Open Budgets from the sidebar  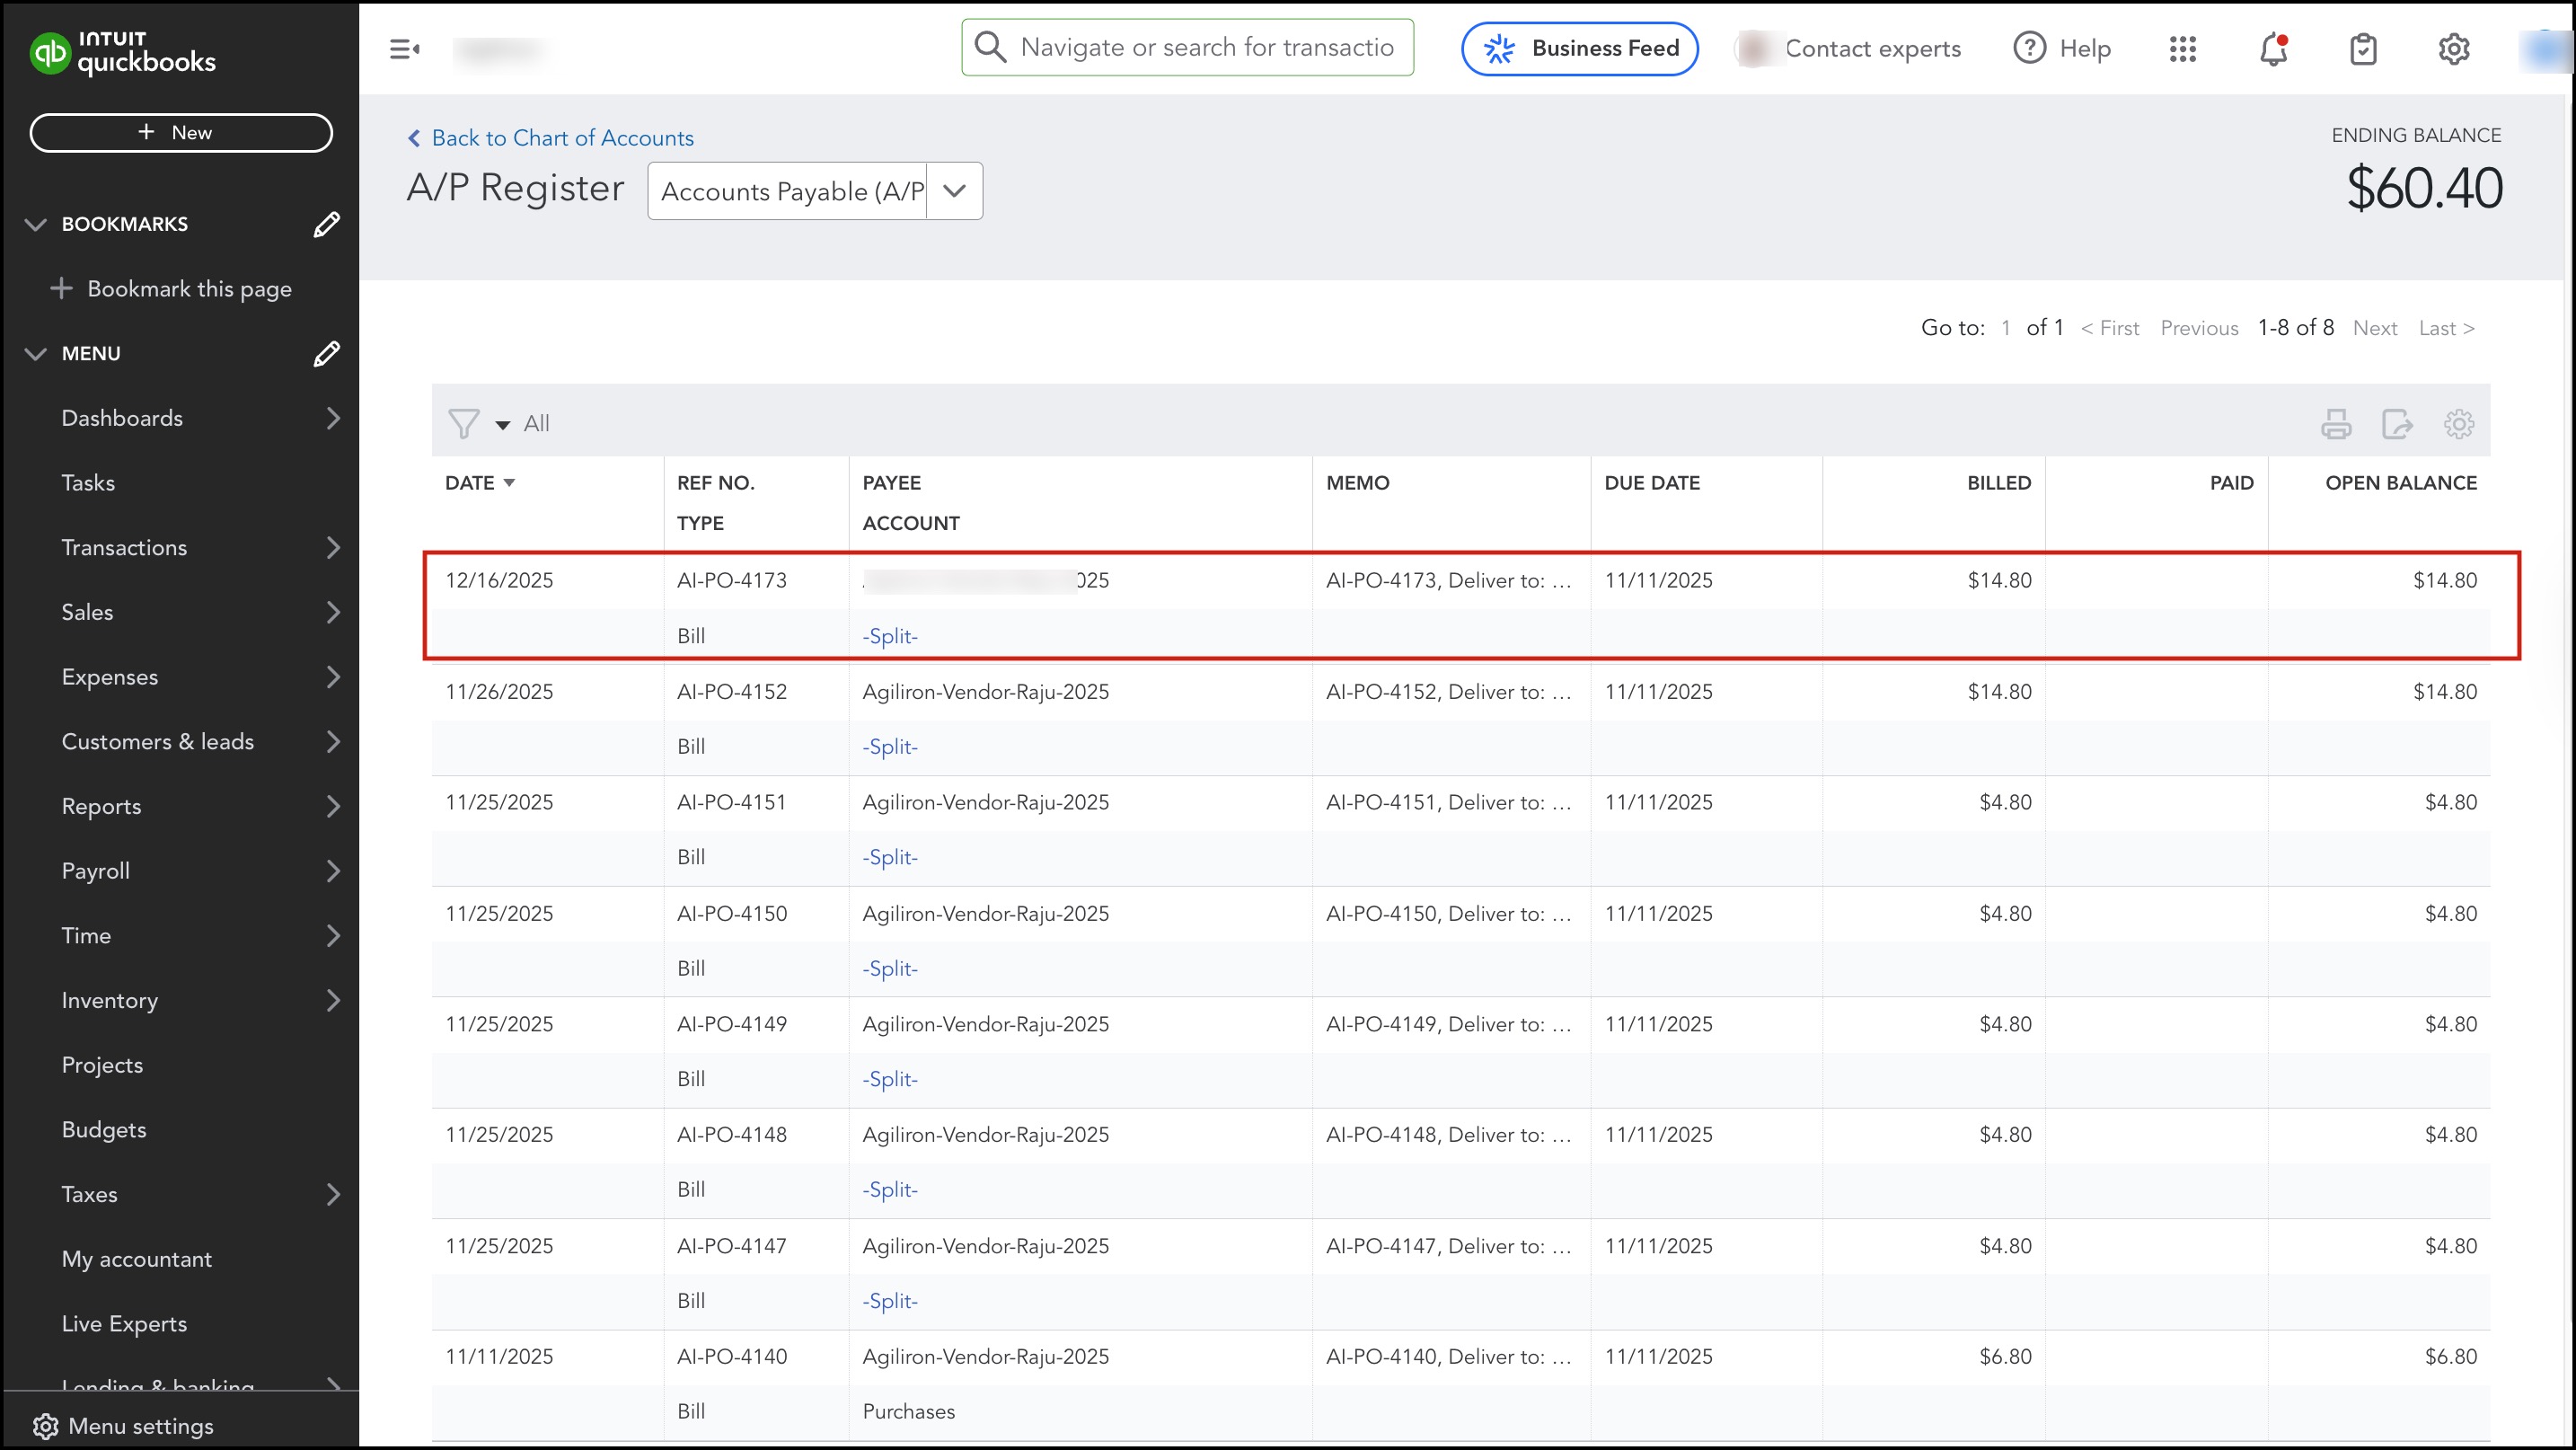(104, 1129)
